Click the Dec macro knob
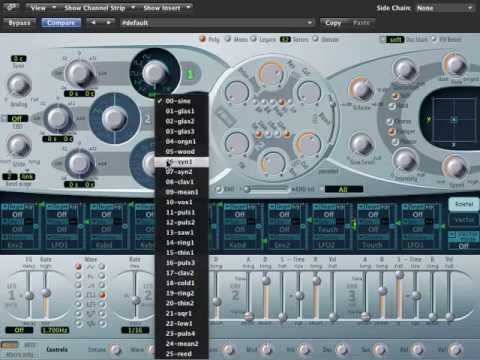 342,349
